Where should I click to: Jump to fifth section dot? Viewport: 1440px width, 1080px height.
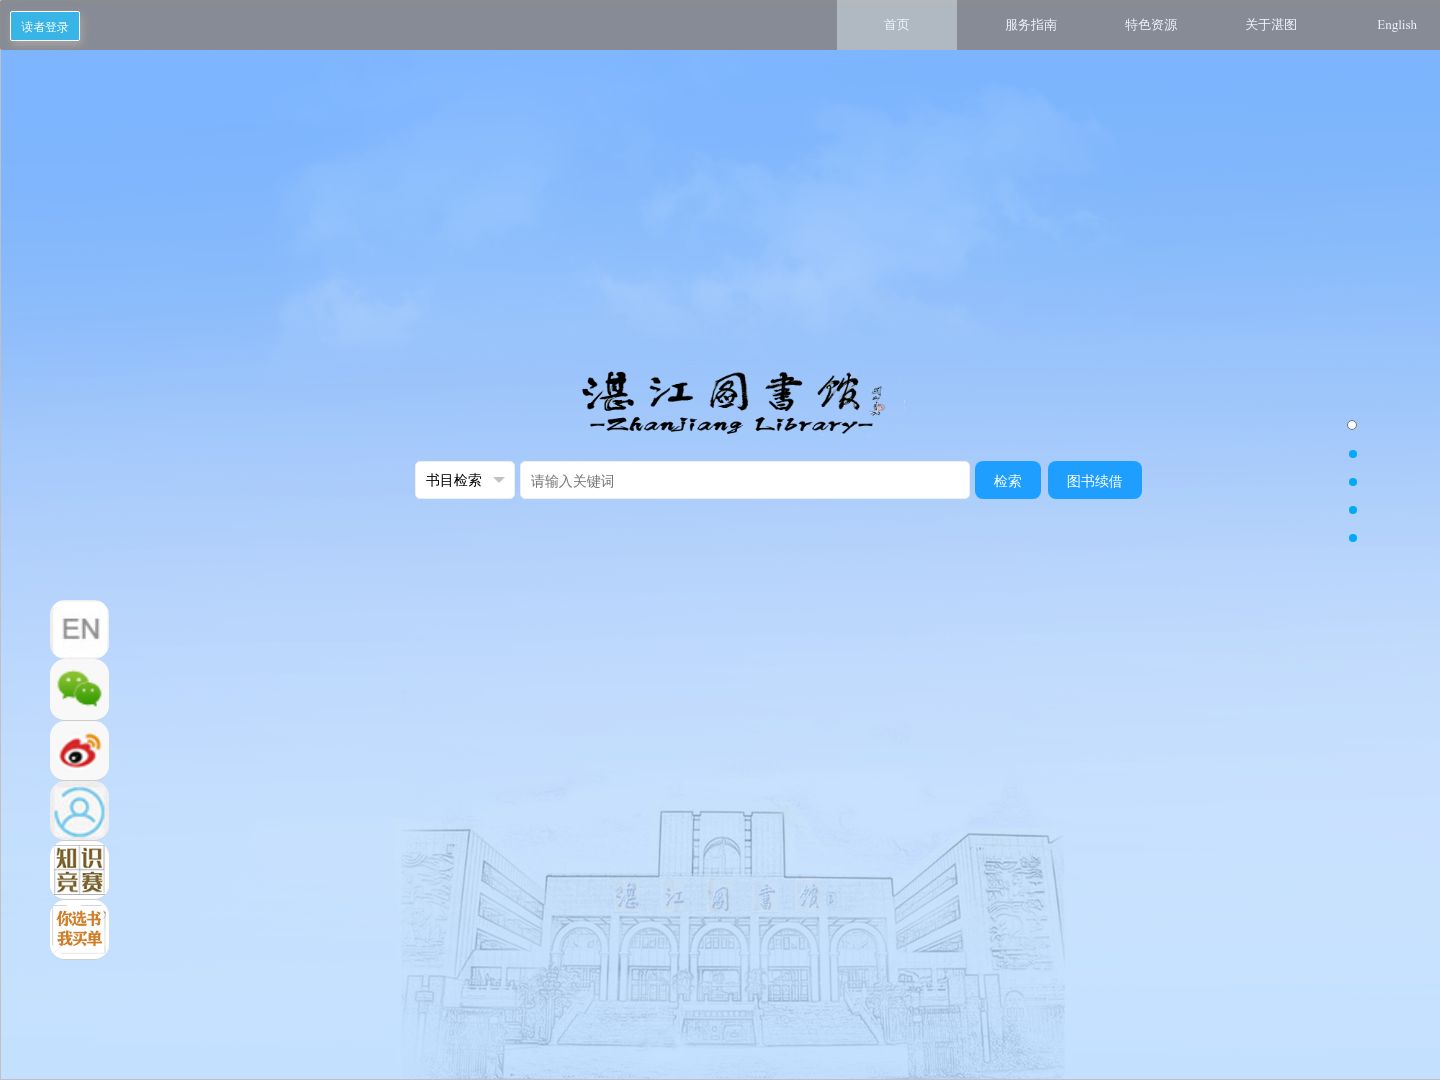tap(1353, 538)
